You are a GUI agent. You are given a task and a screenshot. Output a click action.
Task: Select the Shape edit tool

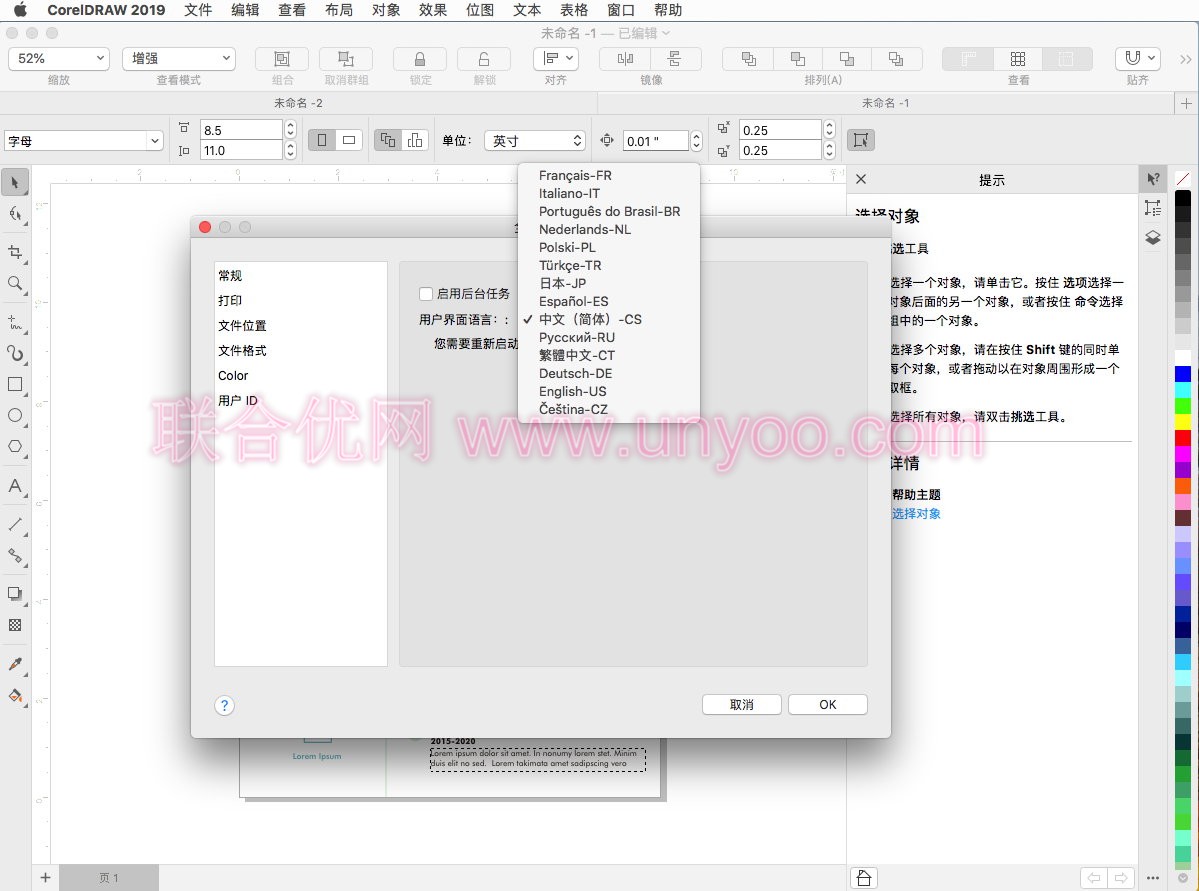[x=15, y=214]
